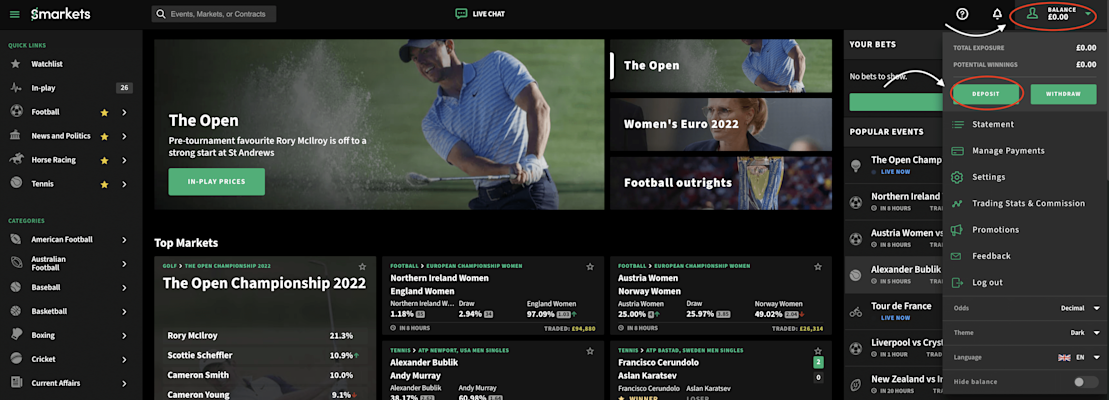Star the Austria Women vs Norway Women card
The width and height of the screenshot is (1109, 400).
[x=818, y=266]
